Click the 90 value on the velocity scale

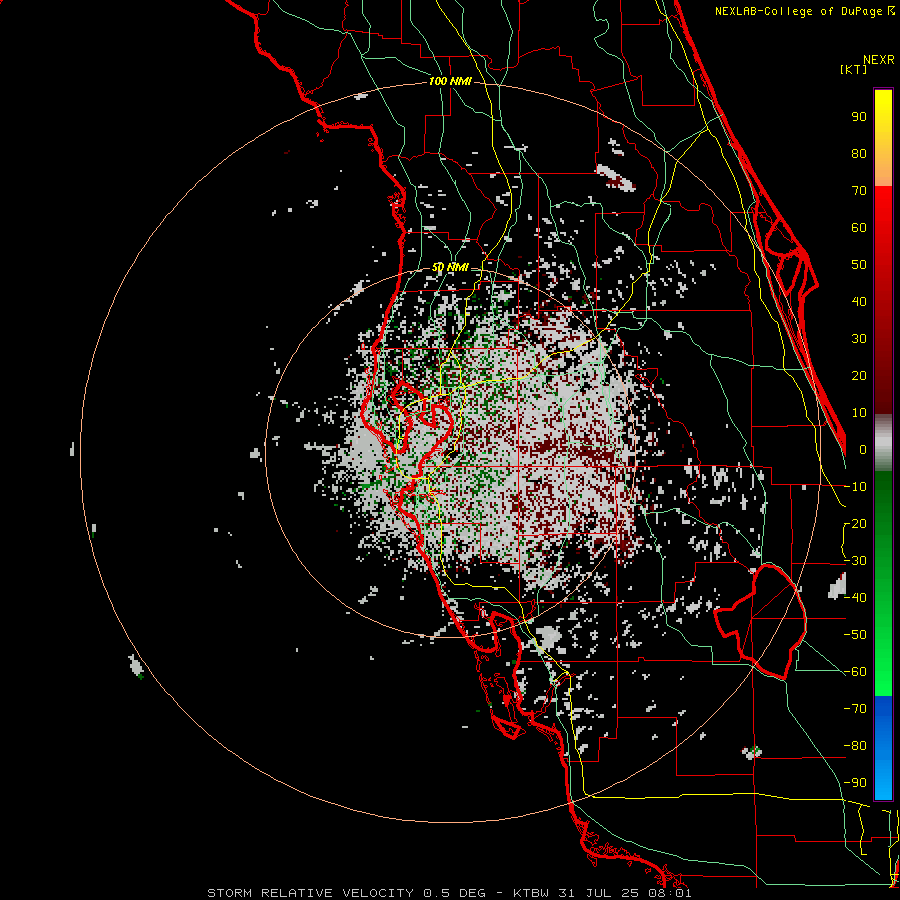[x=859, y=117]
